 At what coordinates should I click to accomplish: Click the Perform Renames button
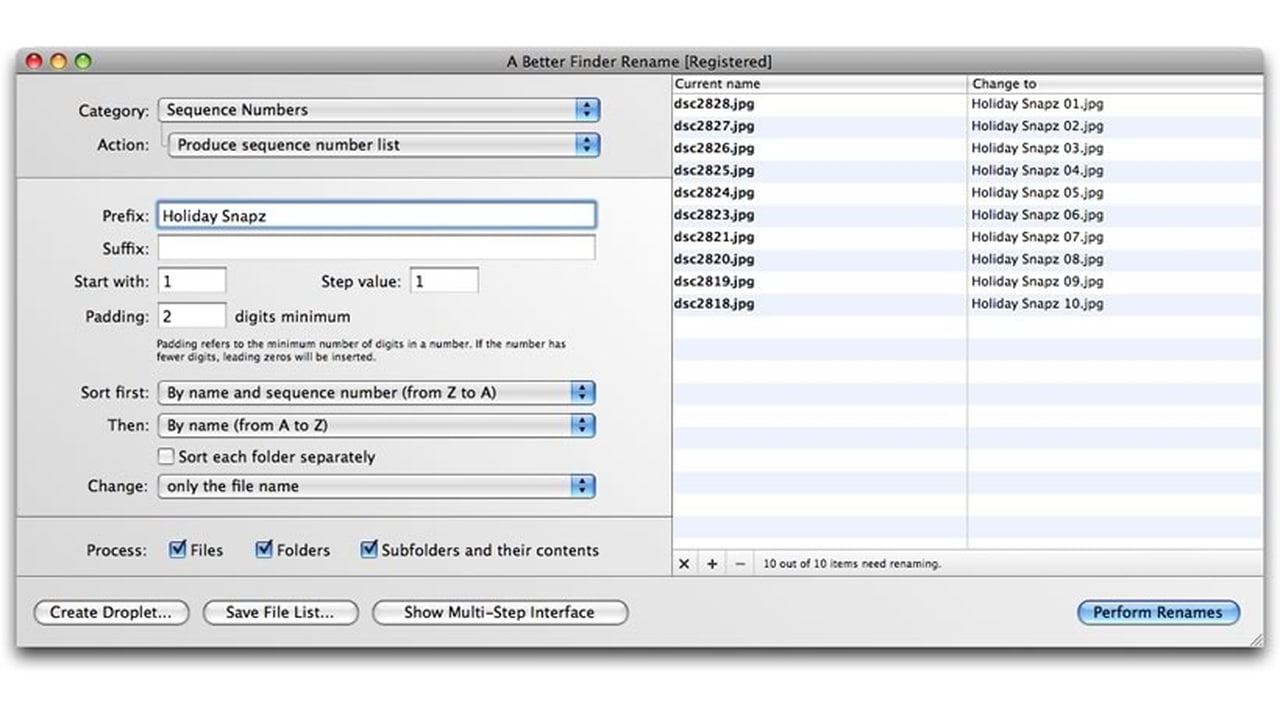1158,613
